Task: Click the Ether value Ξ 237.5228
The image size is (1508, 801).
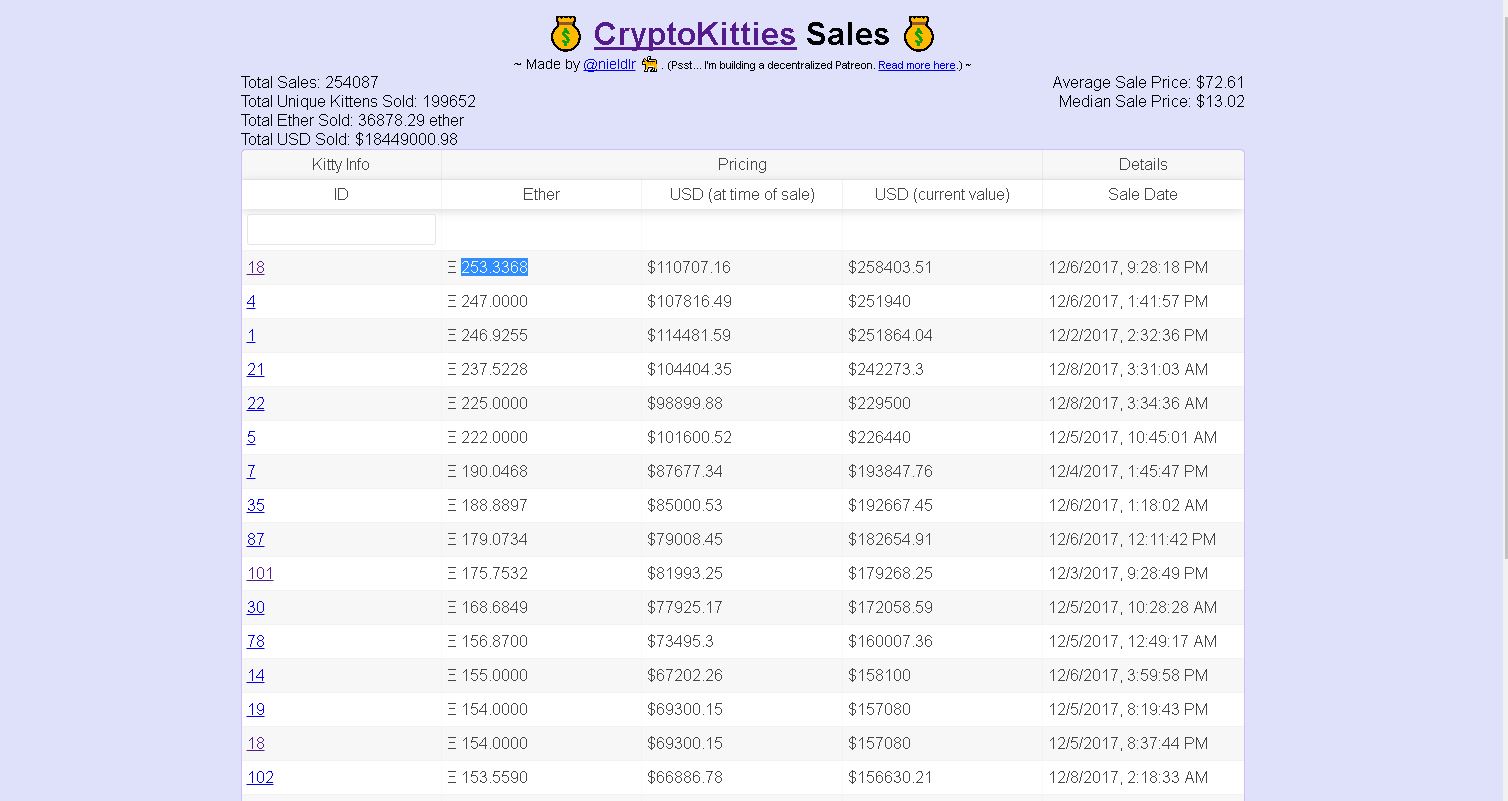Action: (488, 369)
